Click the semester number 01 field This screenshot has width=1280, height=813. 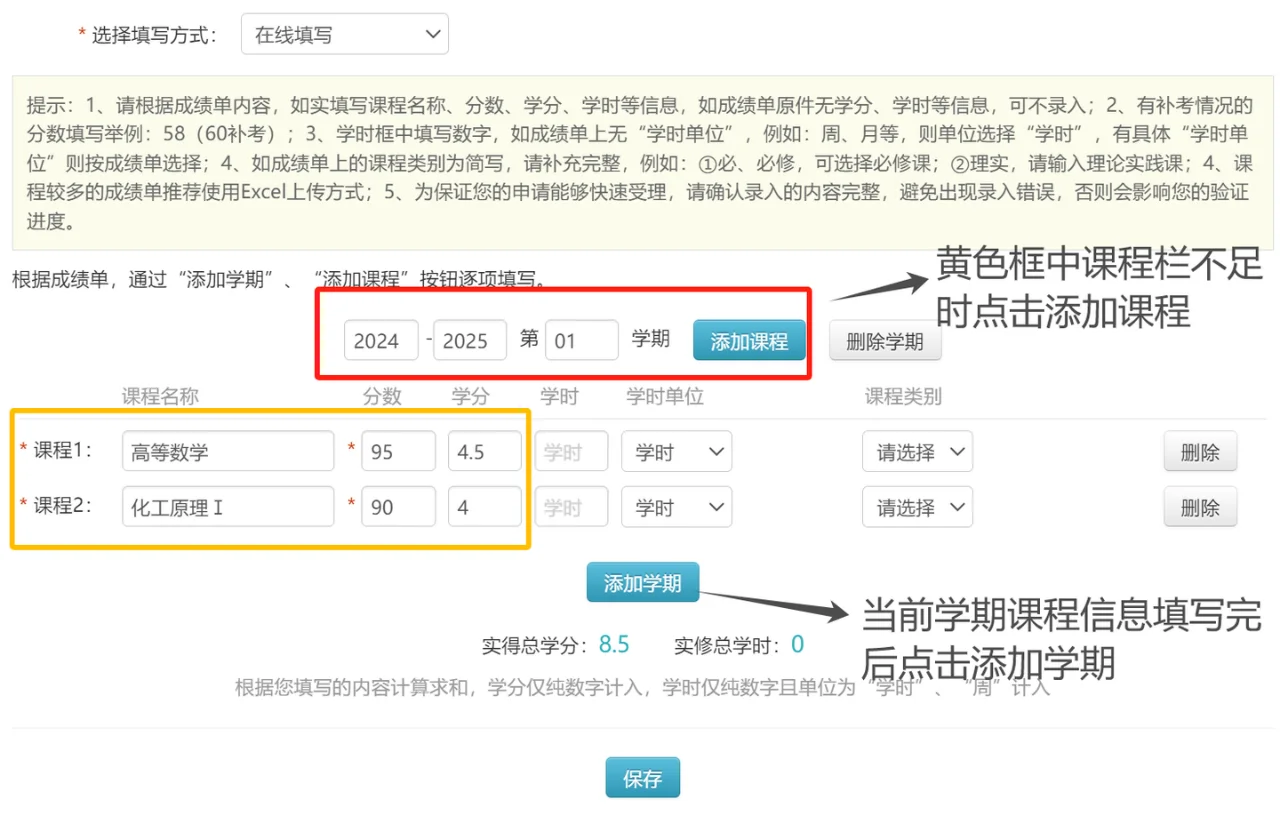(x=581, y=340)
